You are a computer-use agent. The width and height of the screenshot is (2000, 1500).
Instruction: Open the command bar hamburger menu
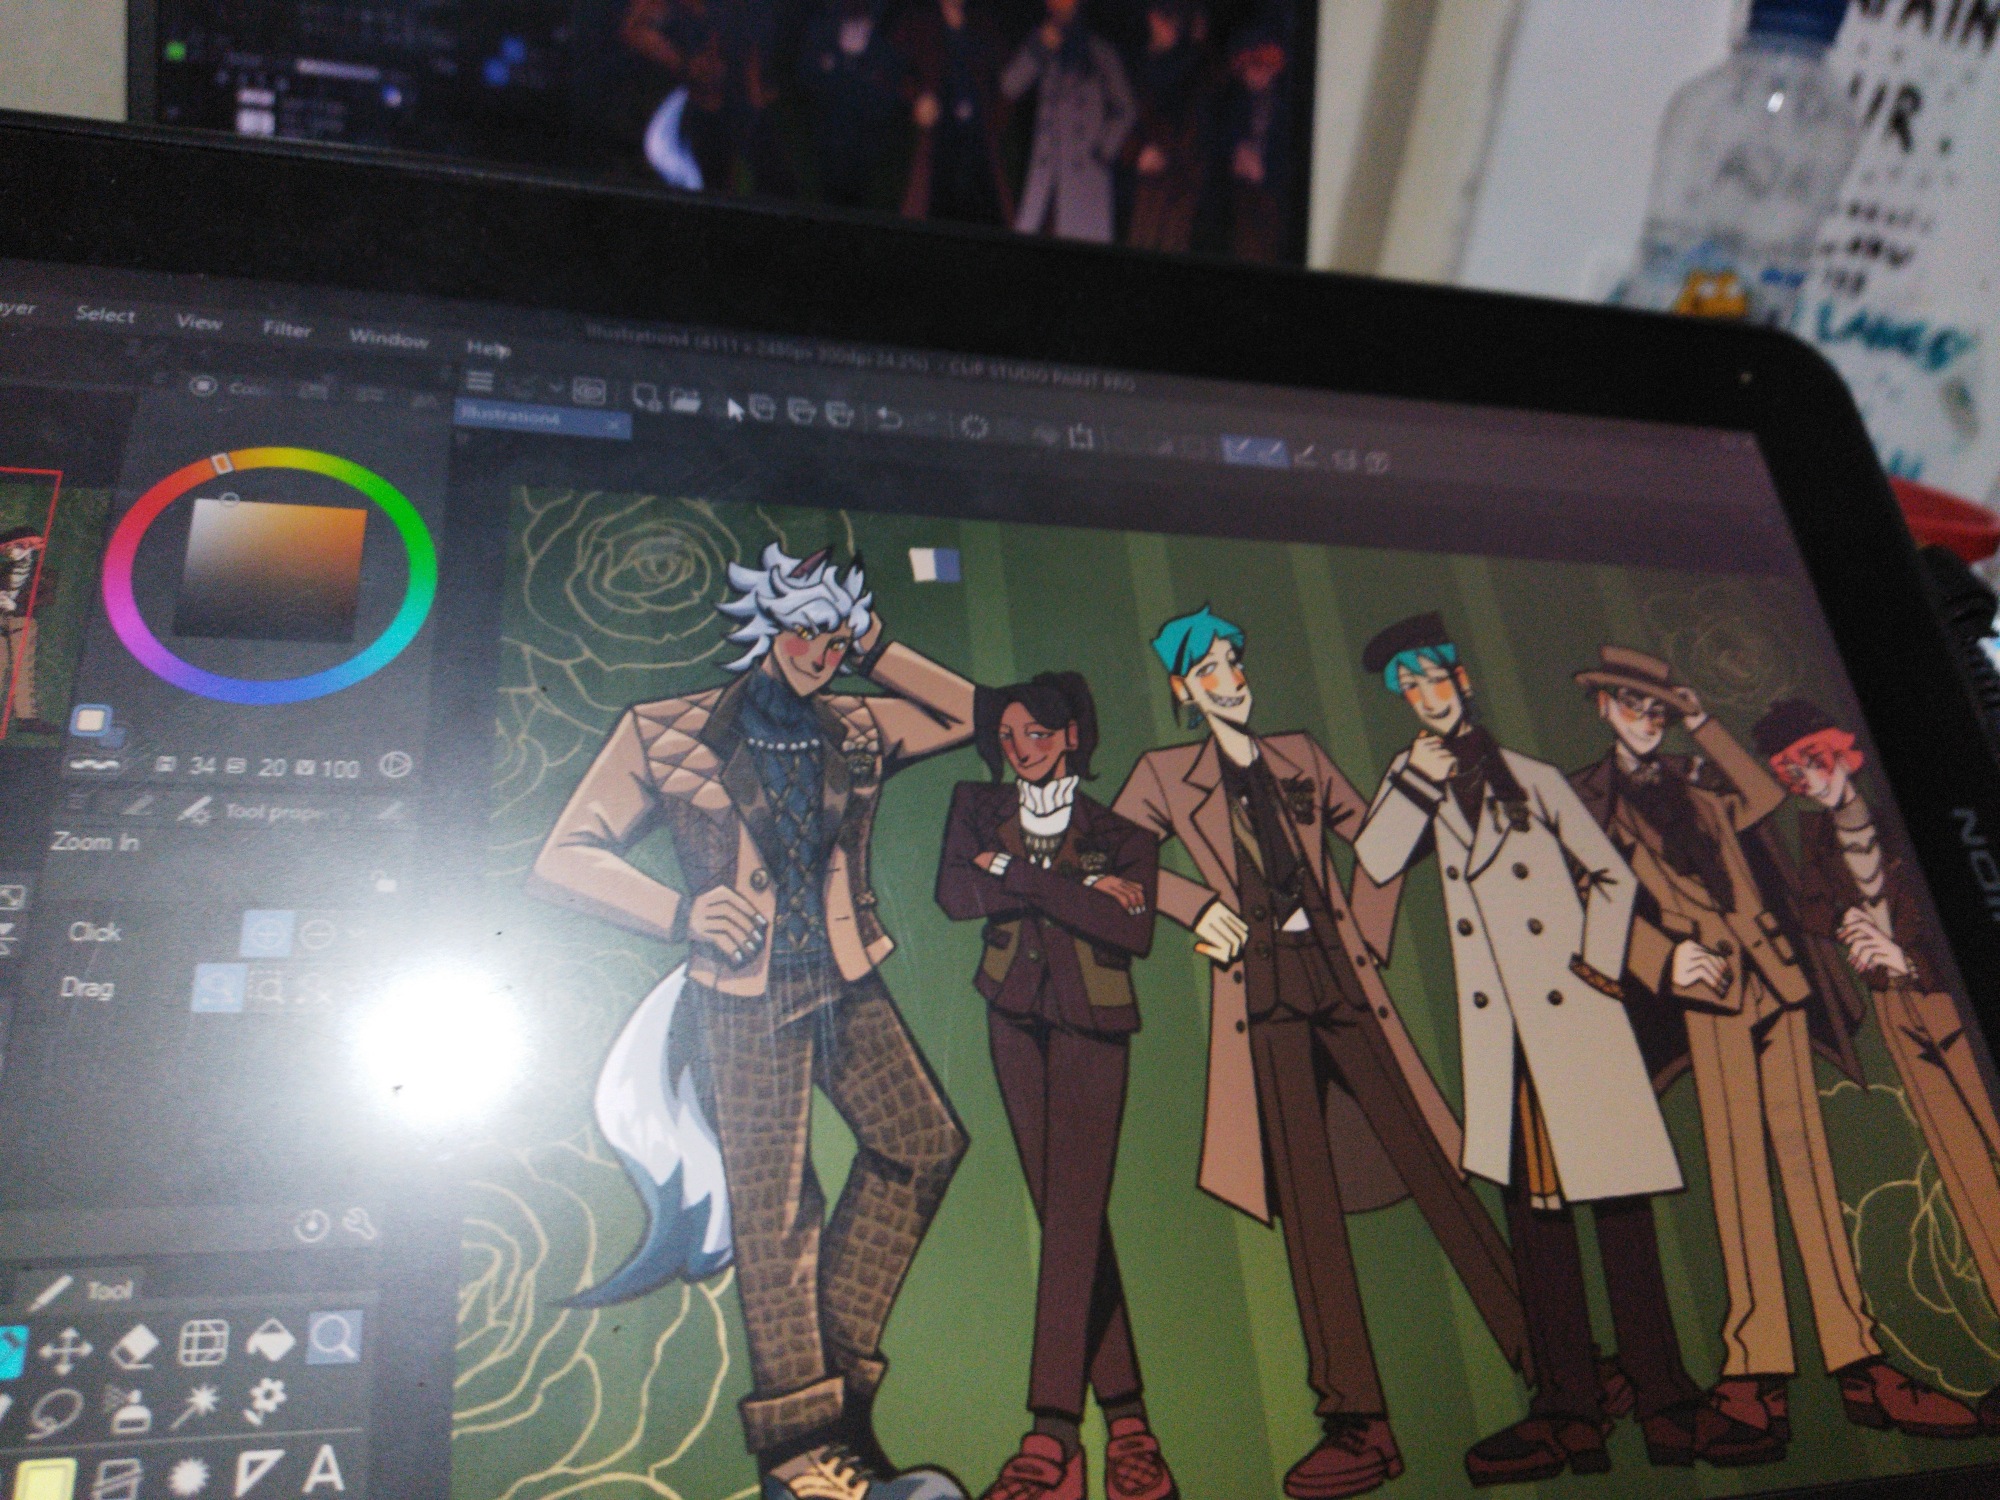(480, 381)
